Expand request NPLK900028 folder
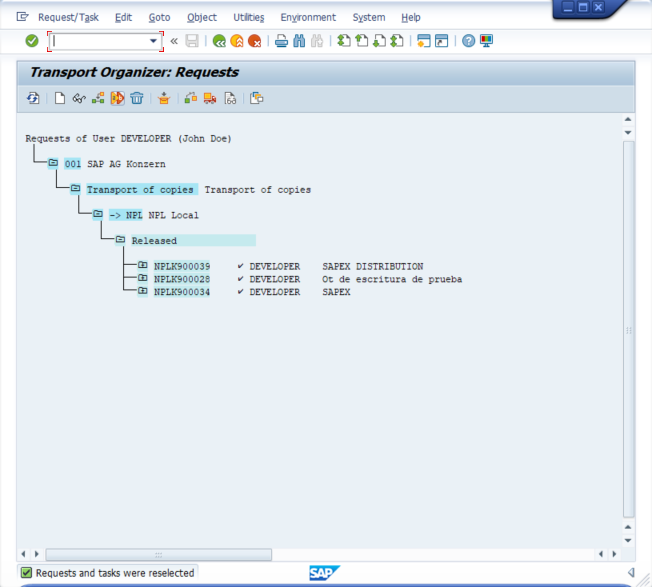652x587 pixels. tap(143, 278)
